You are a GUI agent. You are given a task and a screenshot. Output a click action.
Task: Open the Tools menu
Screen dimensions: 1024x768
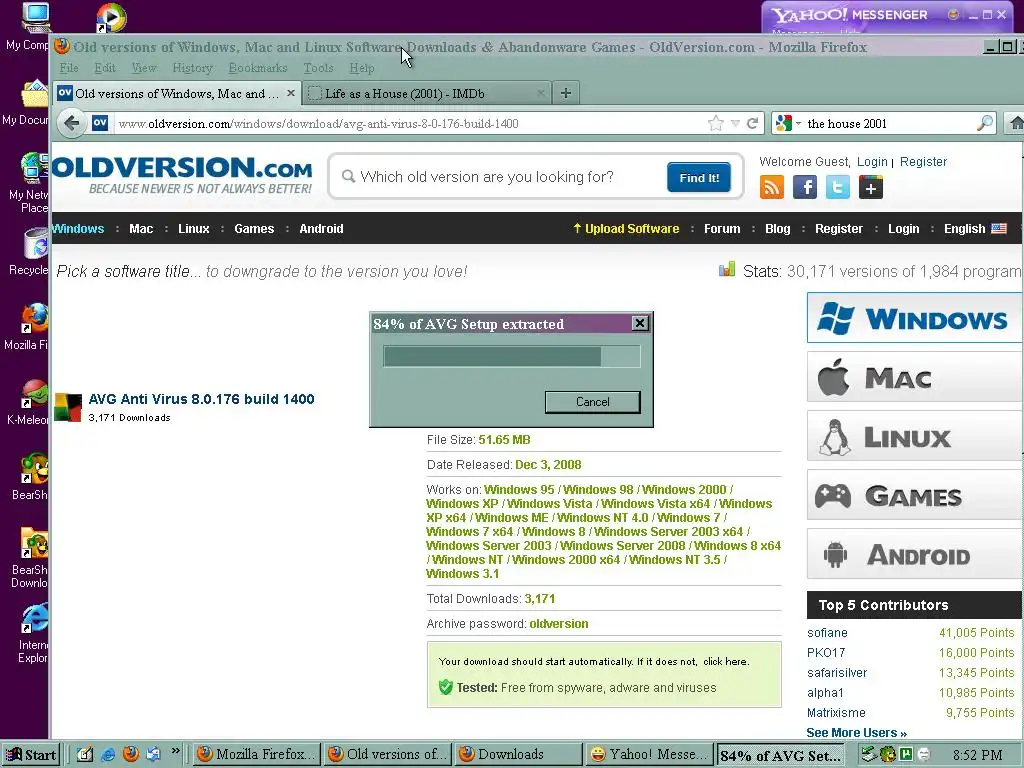click(318, 68)
